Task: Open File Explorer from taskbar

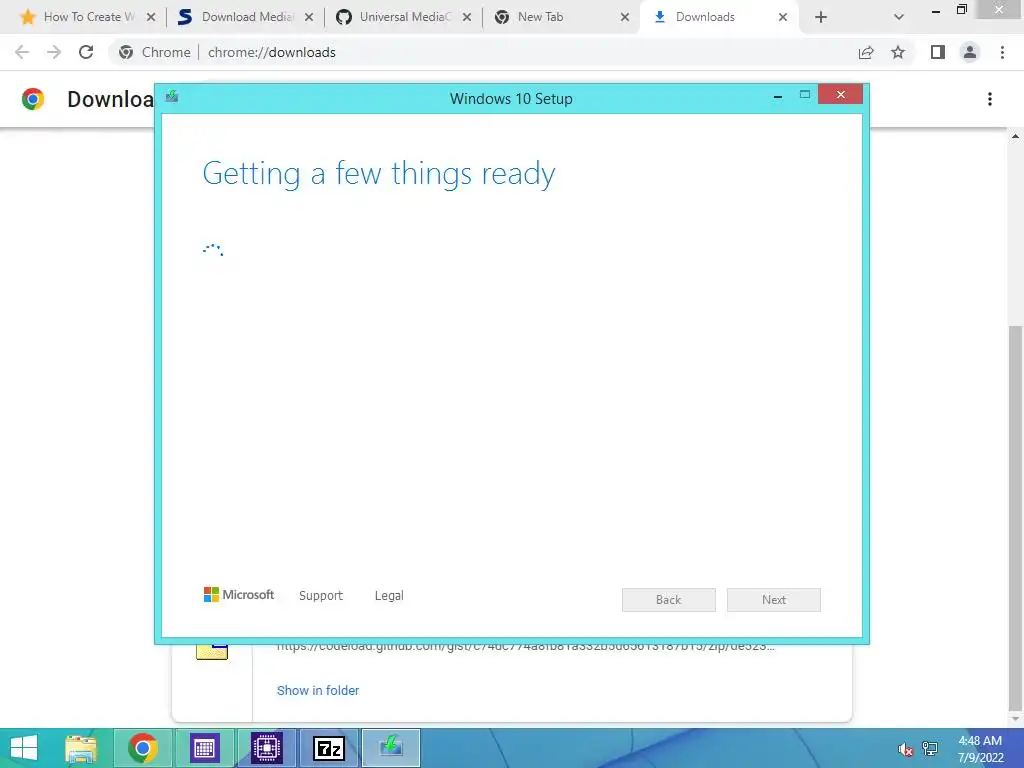Action: 81,748
